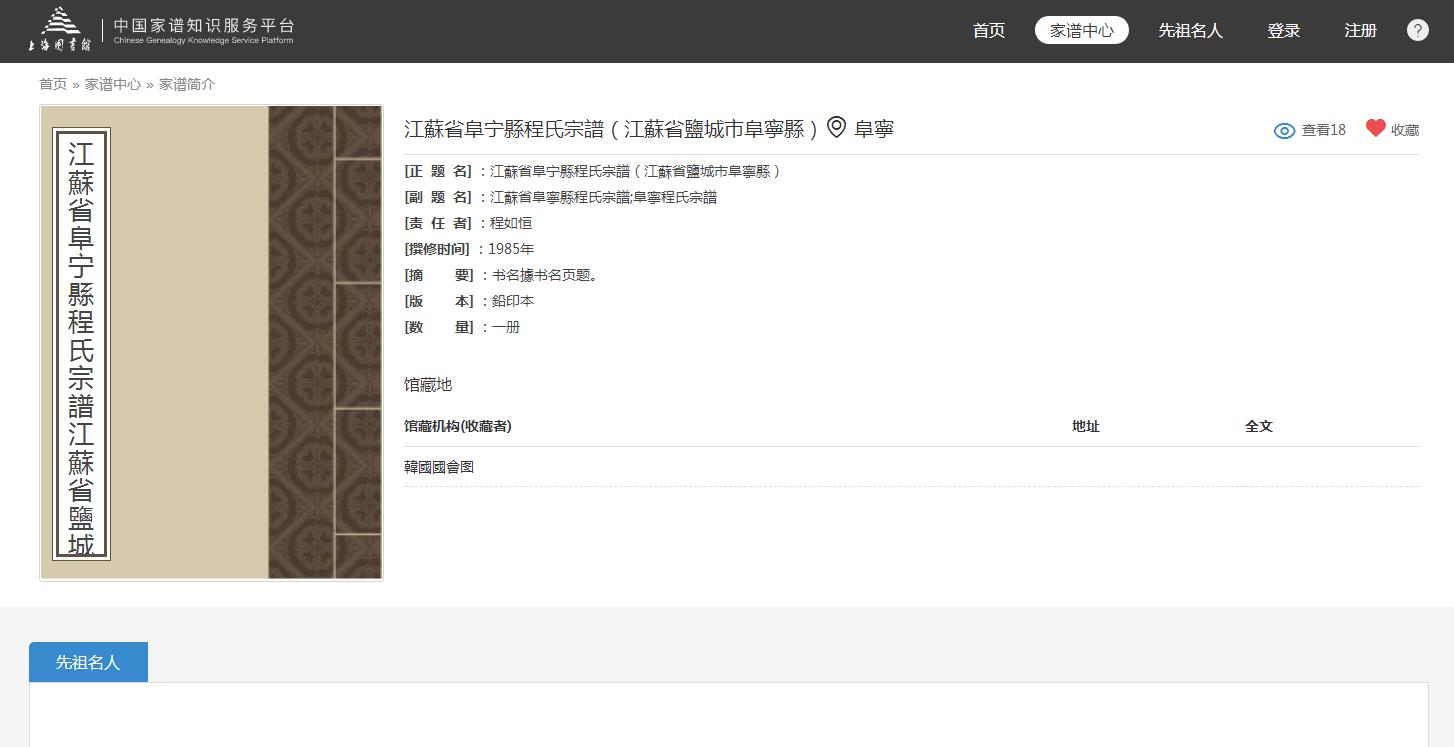Click 家谱简介 breadcrumb text
Image resolution: width=1454 pixels, height=747 pixels.
pyautogui.click(x=187, y=84)
